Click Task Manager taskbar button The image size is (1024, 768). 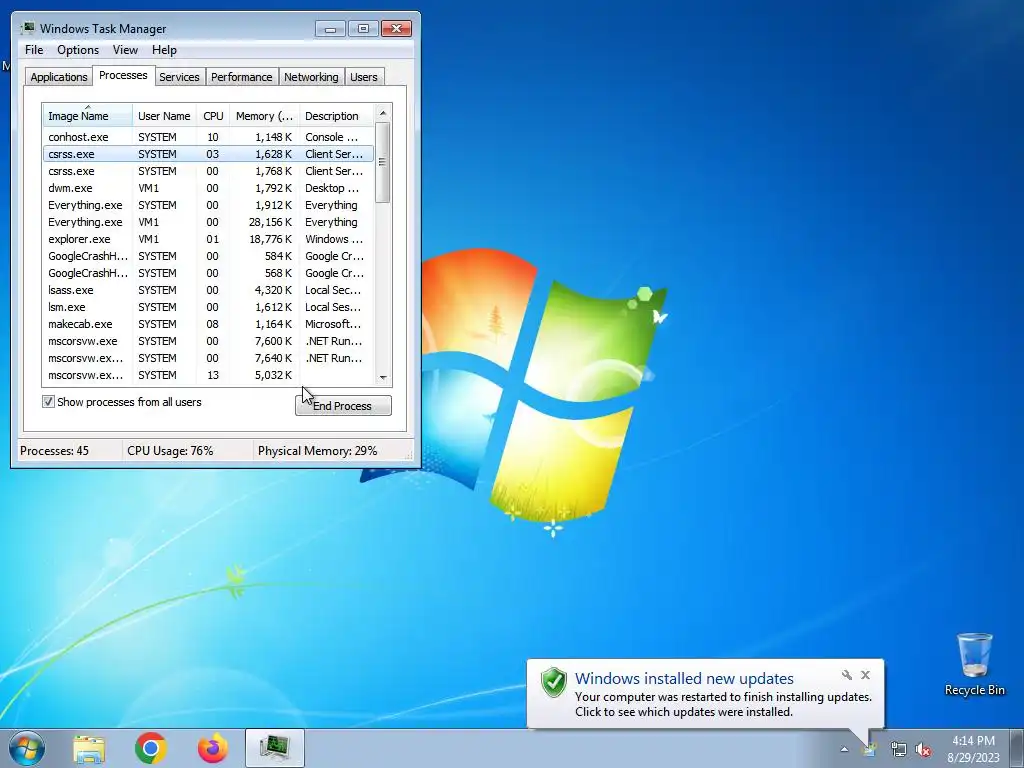(x=275, y=748)
